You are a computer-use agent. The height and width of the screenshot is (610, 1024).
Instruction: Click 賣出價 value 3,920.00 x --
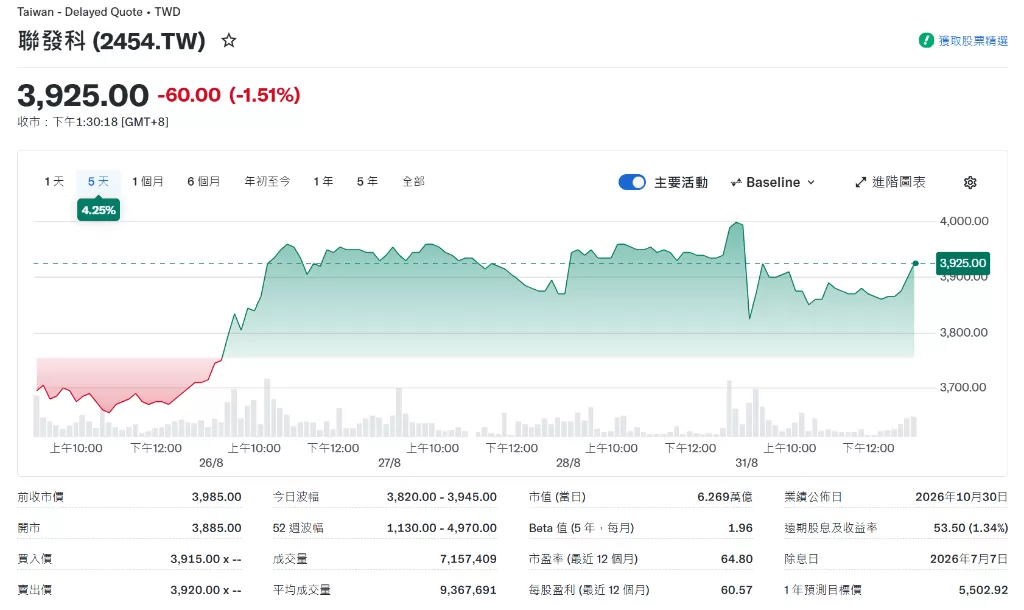(206, 590)
